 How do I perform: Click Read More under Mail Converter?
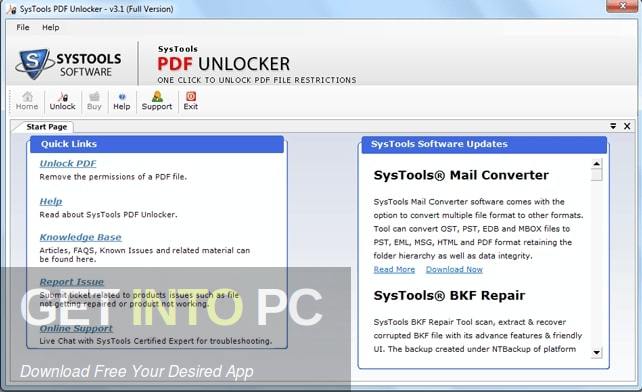pyautogui.click(x=394, y=270)
